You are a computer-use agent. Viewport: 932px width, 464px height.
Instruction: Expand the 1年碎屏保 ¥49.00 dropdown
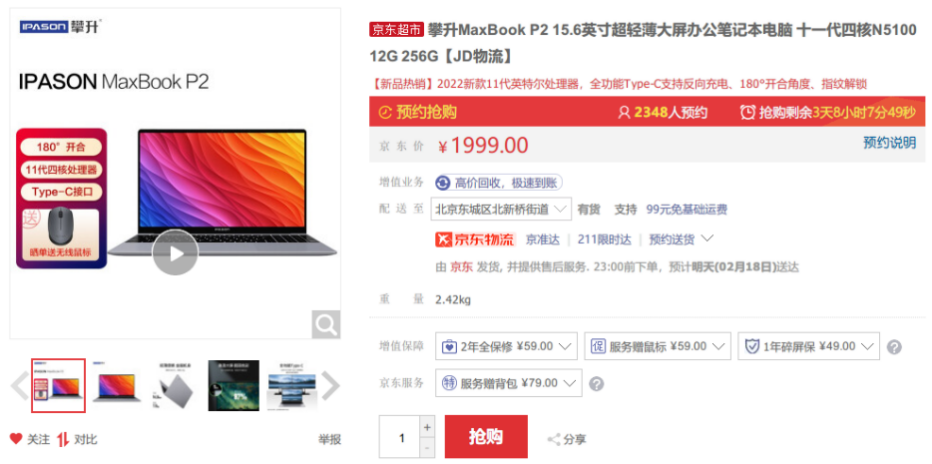[x=809, y=346]
